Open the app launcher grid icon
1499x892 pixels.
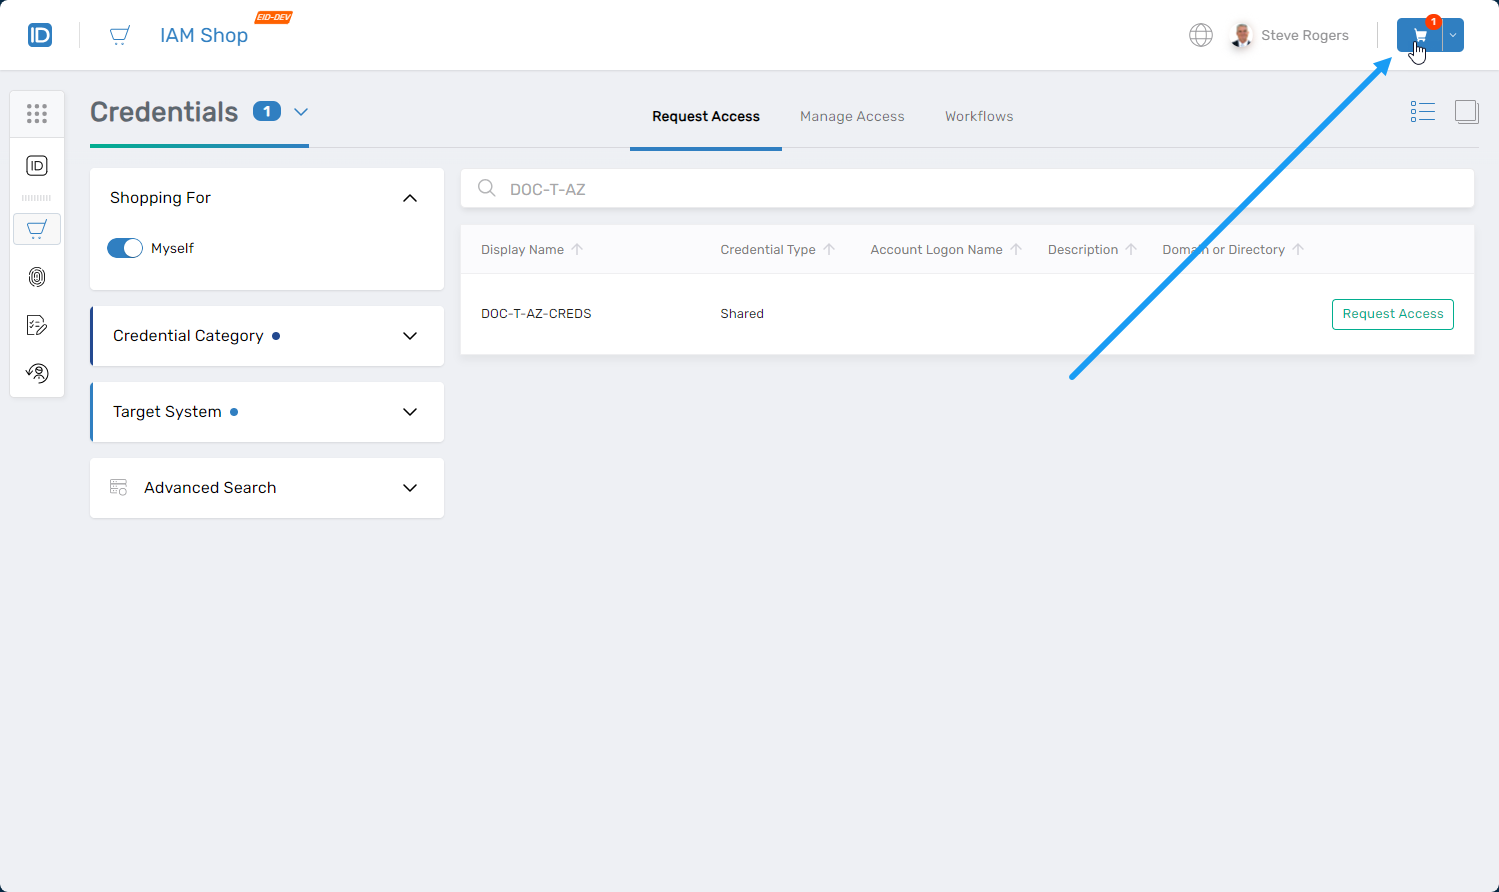pos(37,114)
